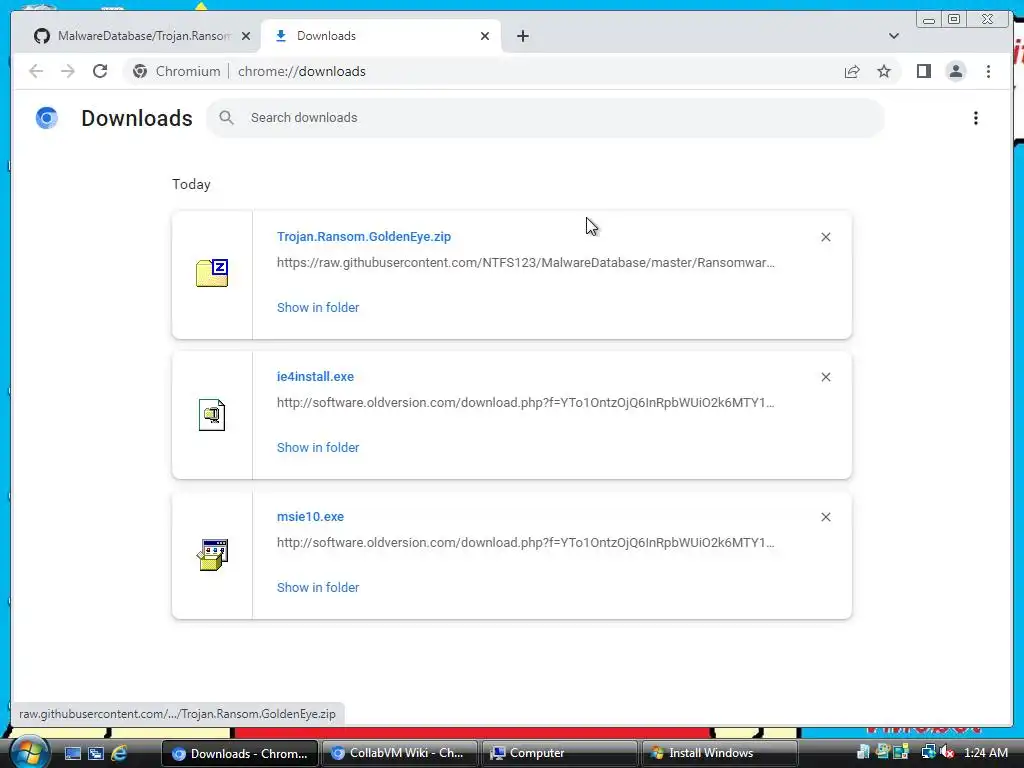Open a new browser tab

click(x=522, y=36)
